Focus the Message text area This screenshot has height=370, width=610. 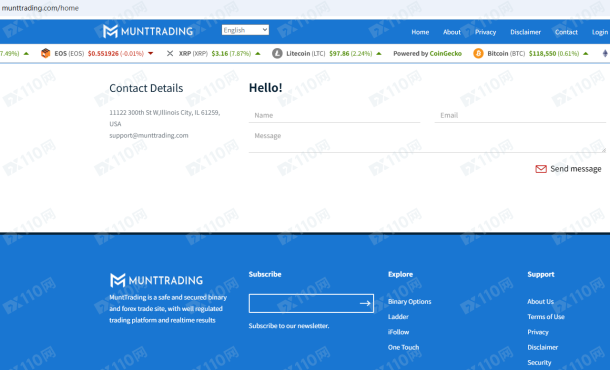[427, 141]
